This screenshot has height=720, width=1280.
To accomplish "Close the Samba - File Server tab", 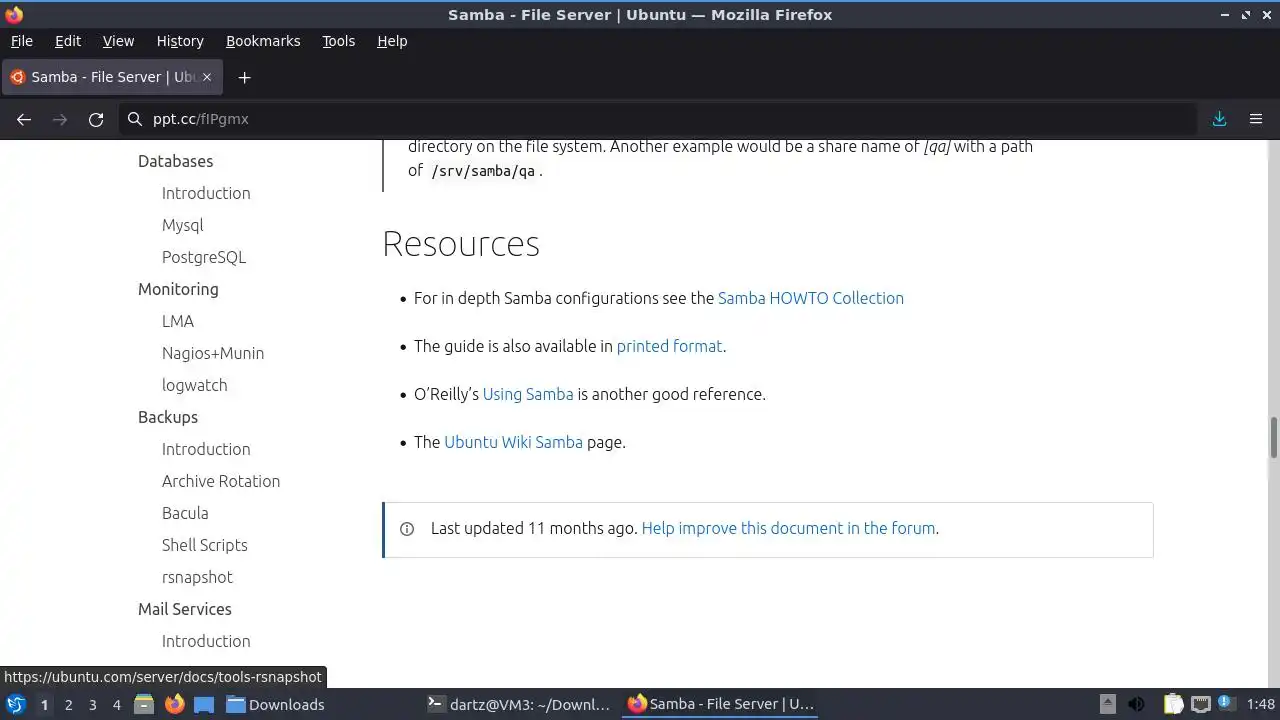I will click(207, 77).
